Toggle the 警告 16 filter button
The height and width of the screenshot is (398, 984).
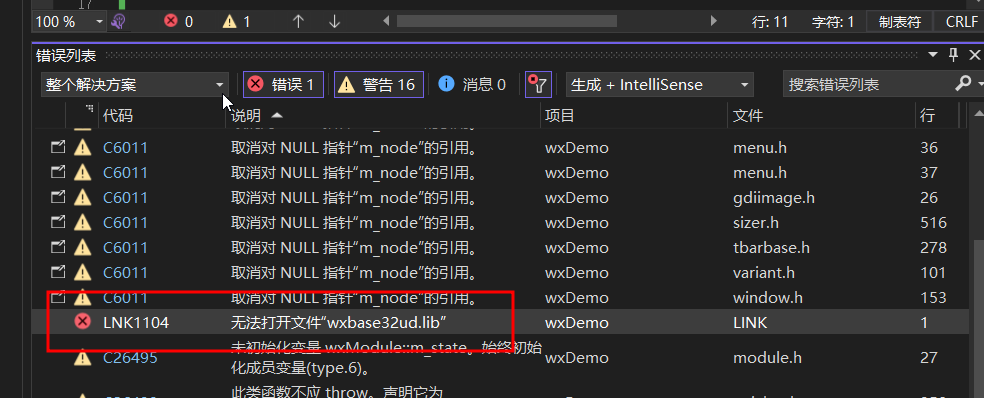tap(378, 84)
